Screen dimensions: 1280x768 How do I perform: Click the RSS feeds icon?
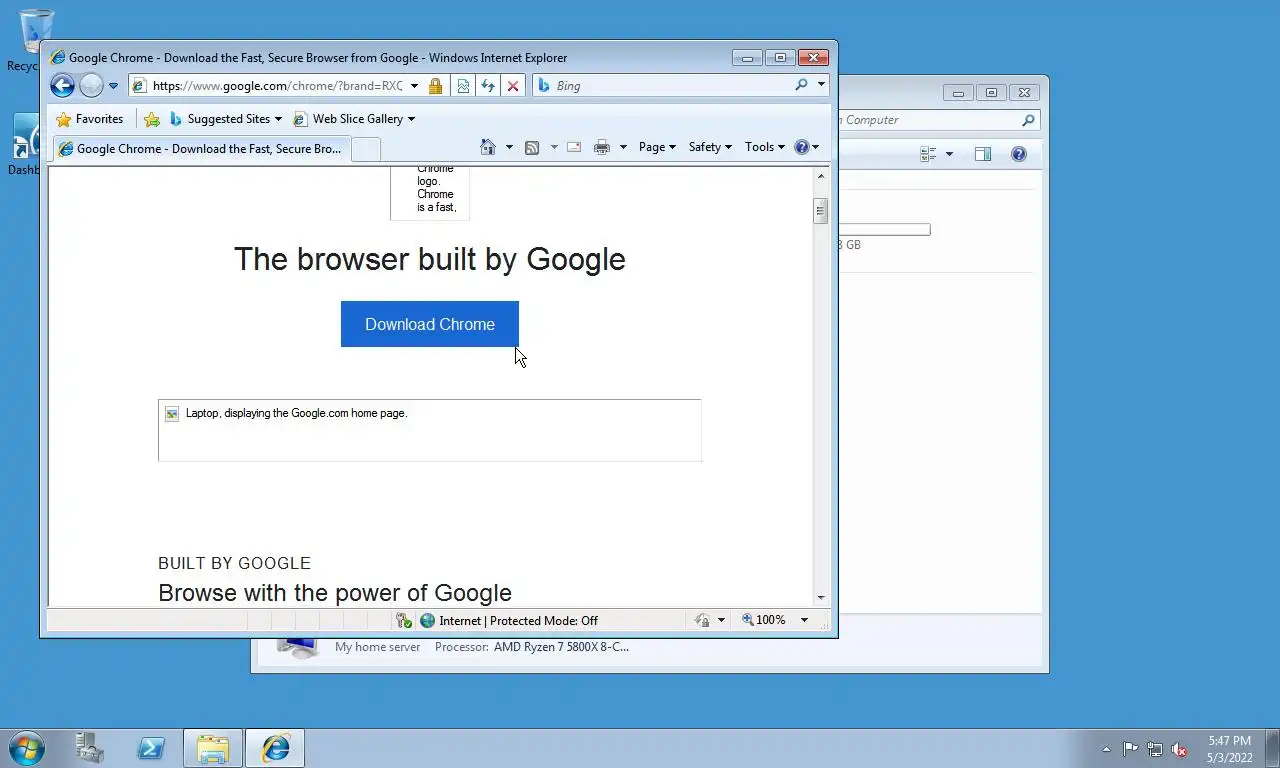click(x=532, y=147)
